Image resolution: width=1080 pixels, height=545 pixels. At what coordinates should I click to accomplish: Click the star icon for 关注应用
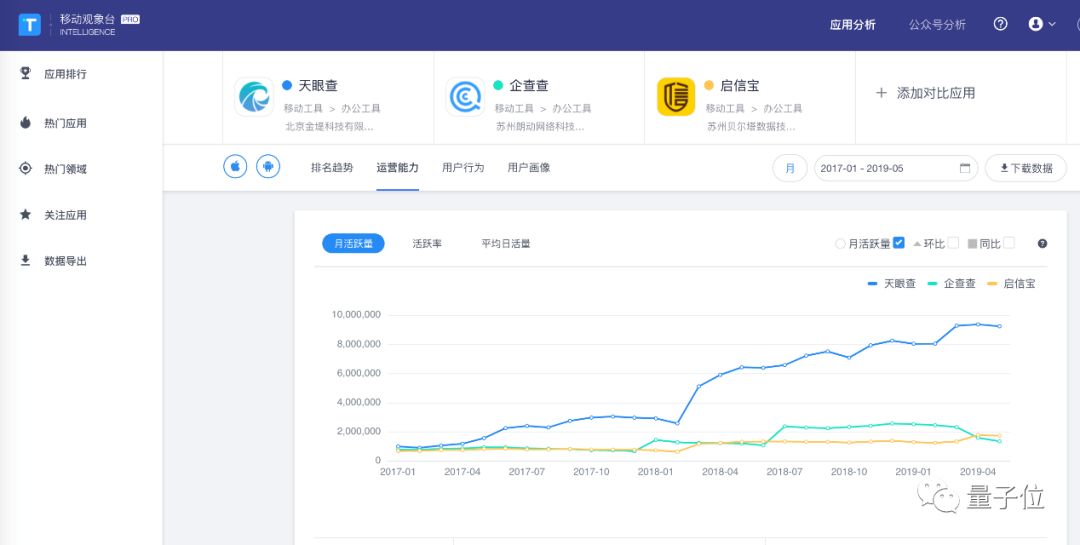25,214
